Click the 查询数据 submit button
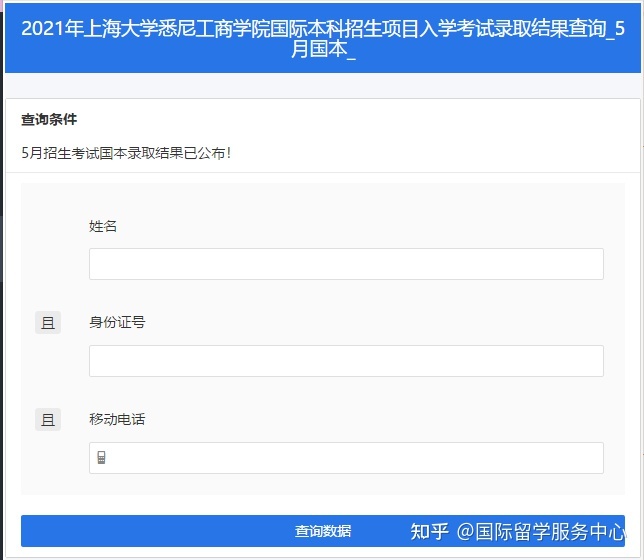 (323, 531)
